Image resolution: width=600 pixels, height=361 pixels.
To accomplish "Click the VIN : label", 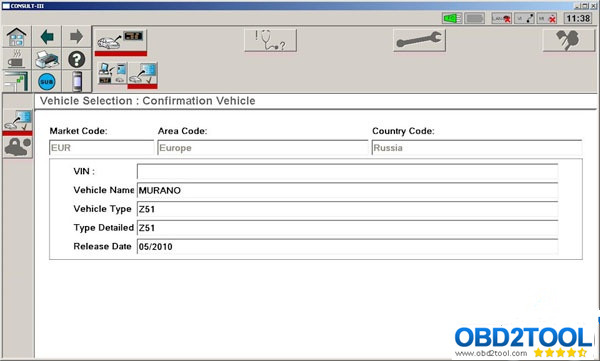I will click(x=84, y=171).
